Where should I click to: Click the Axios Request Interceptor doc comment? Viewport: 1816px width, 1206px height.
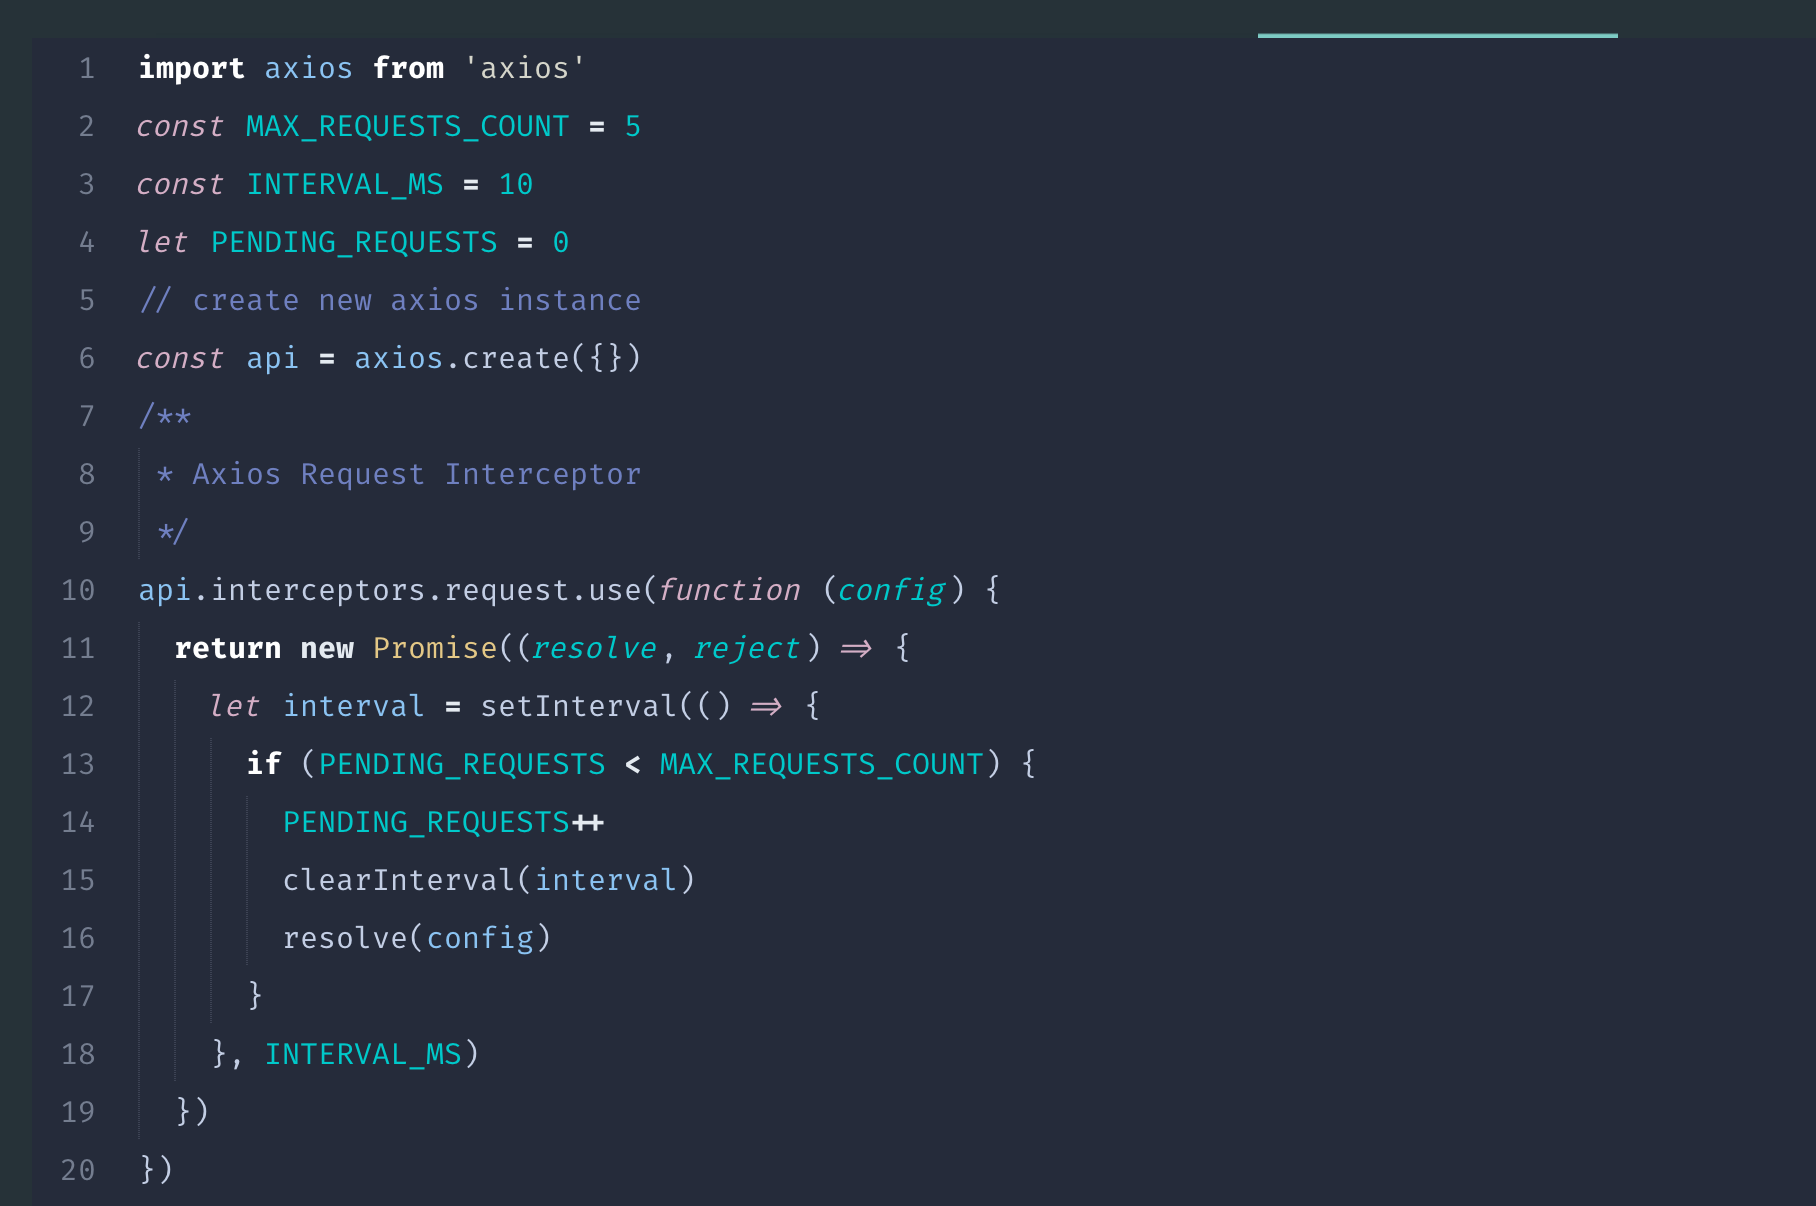tap(400, 474)
